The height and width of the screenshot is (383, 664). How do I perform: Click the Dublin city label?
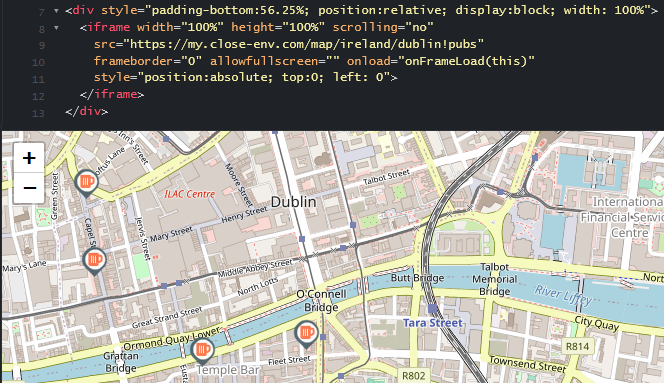(x=293, y=202)
